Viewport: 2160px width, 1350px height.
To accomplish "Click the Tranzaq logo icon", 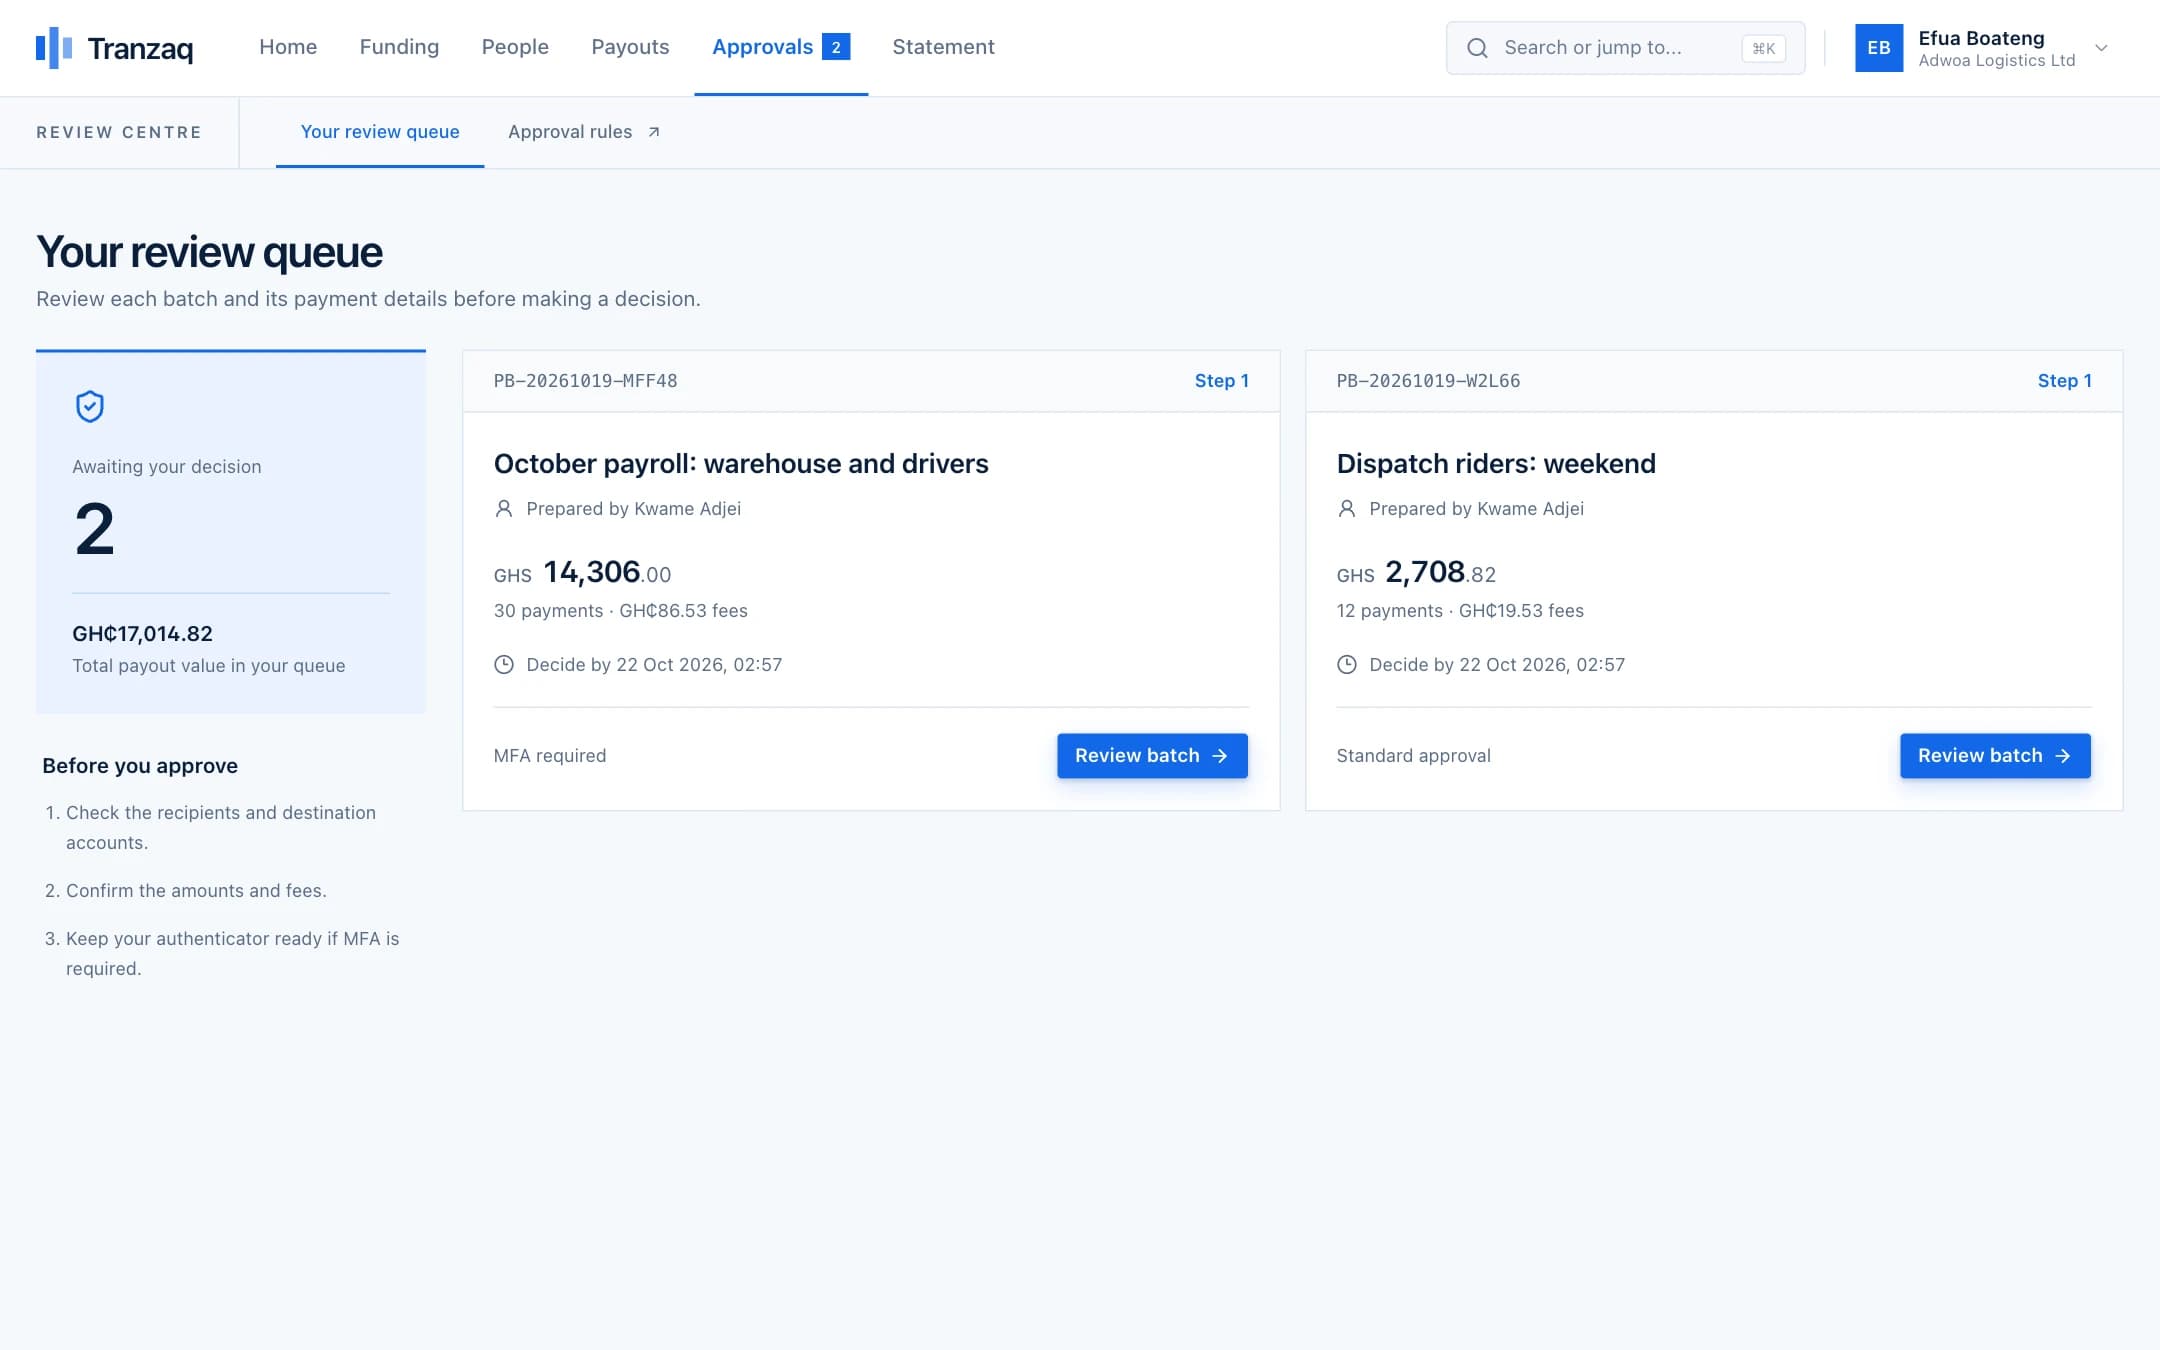I will click(54, 47).
